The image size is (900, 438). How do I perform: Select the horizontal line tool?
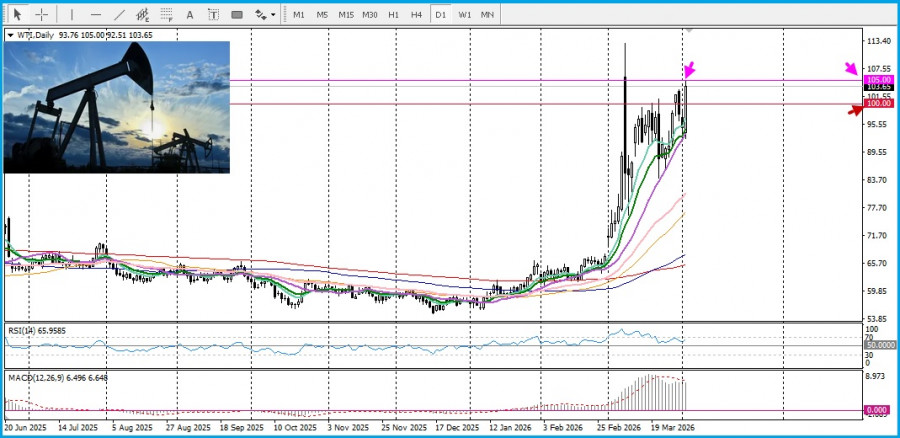(96, 15)
